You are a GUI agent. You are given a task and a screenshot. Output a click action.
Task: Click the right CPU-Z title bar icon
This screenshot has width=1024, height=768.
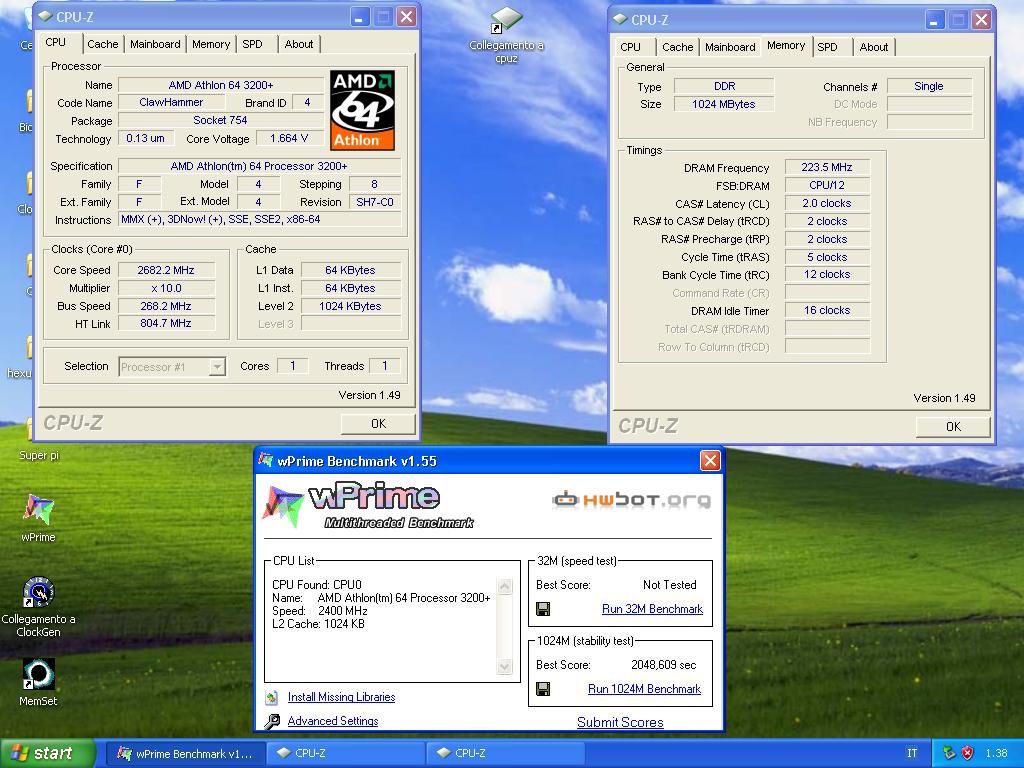tap(620, 20)
